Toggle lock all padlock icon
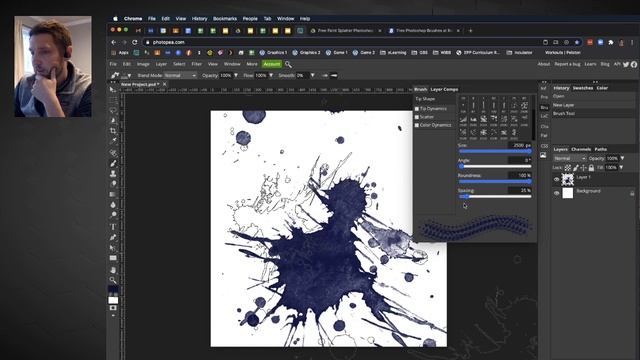 591,168
